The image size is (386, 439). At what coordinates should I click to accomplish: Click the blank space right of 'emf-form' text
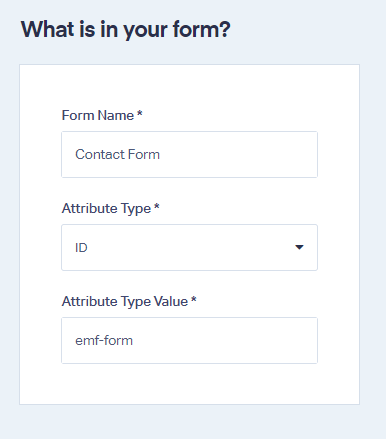click(225, 340)
